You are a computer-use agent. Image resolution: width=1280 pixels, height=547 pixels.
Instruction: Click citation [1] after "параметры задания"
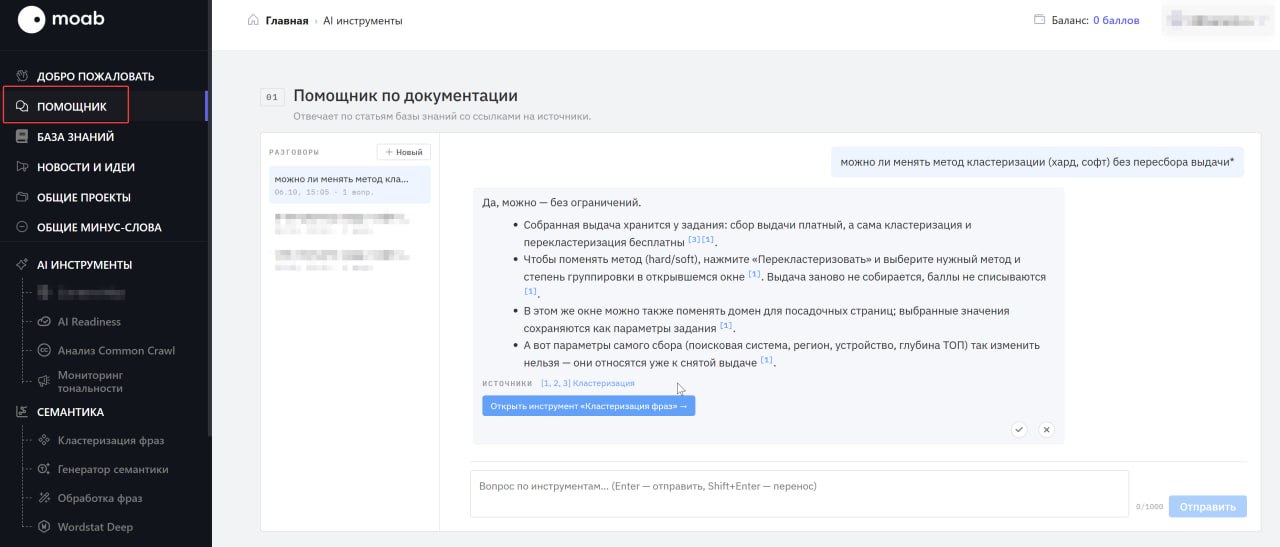click(727, 325)
